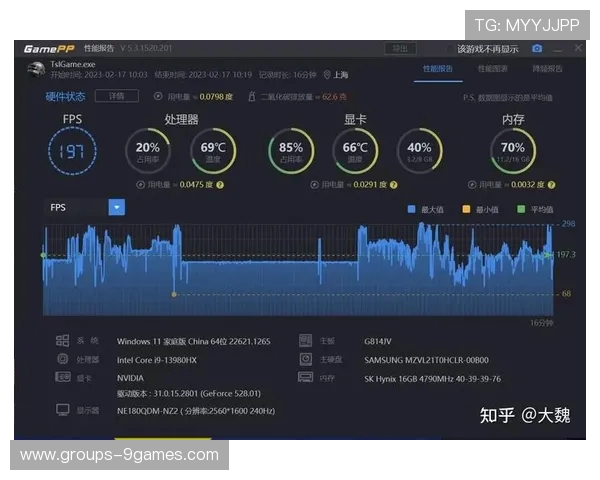Click the Windows system icon in the hardware list
Viewport: 600px width, 480px height.
pos(63,340)
